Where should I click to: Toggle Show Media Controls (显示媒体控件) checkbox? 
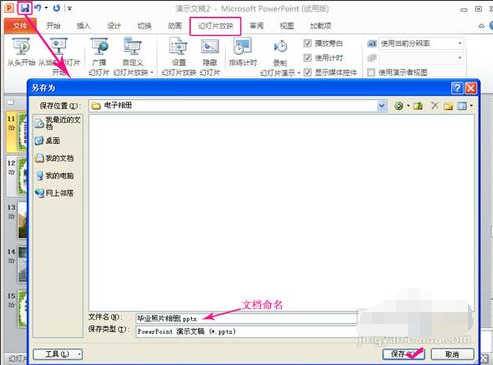(x=308, y=72)
